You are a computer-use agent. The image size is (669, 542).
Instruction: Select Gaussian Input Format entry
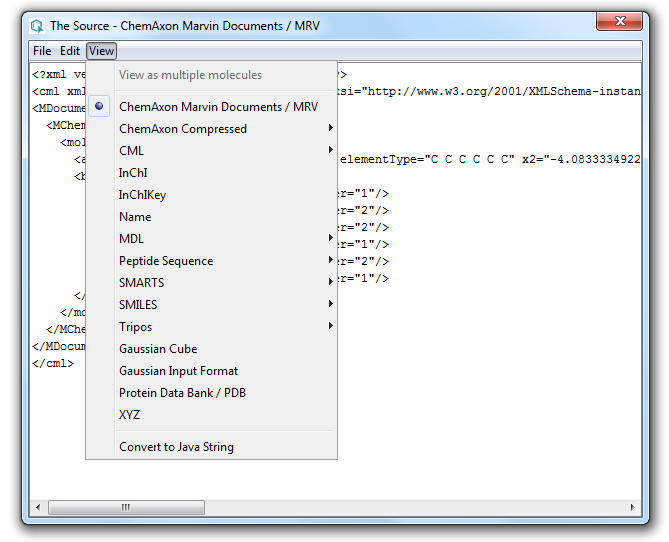pos(178,371)
